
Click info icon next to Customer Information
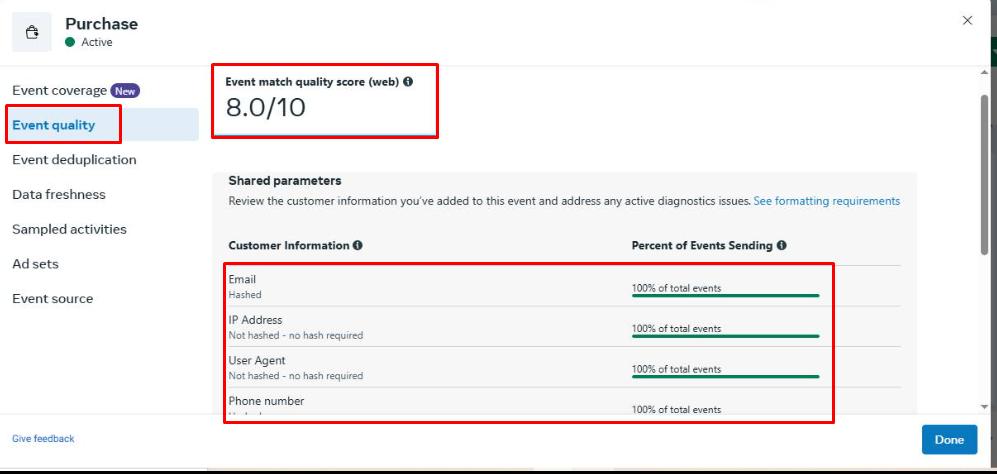point(358,245)
